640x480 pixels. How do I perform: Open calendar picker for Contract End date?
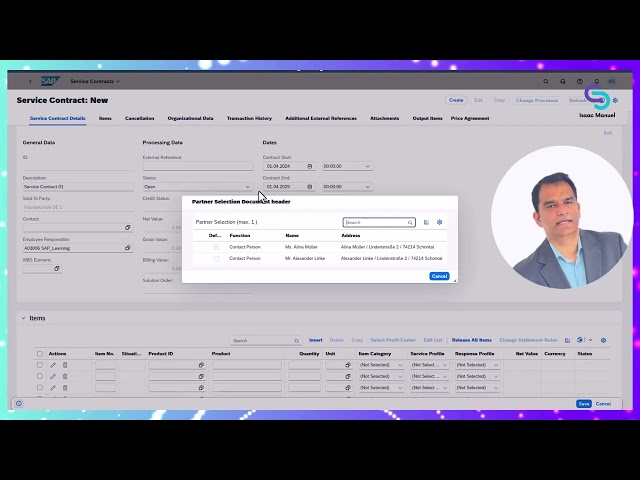click(310, 187)
